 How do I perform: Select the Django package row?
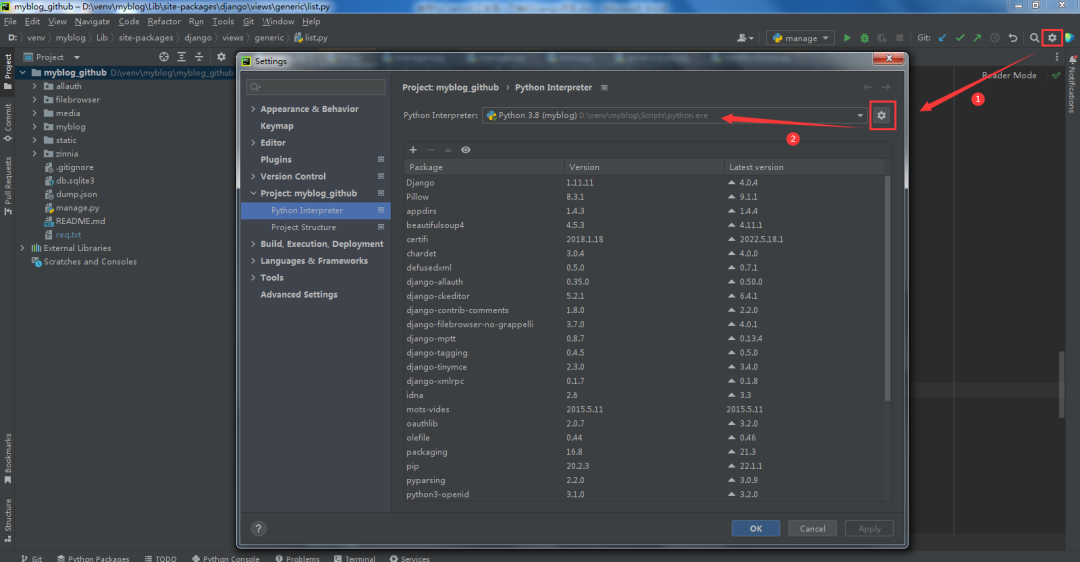tap(645, 183)
